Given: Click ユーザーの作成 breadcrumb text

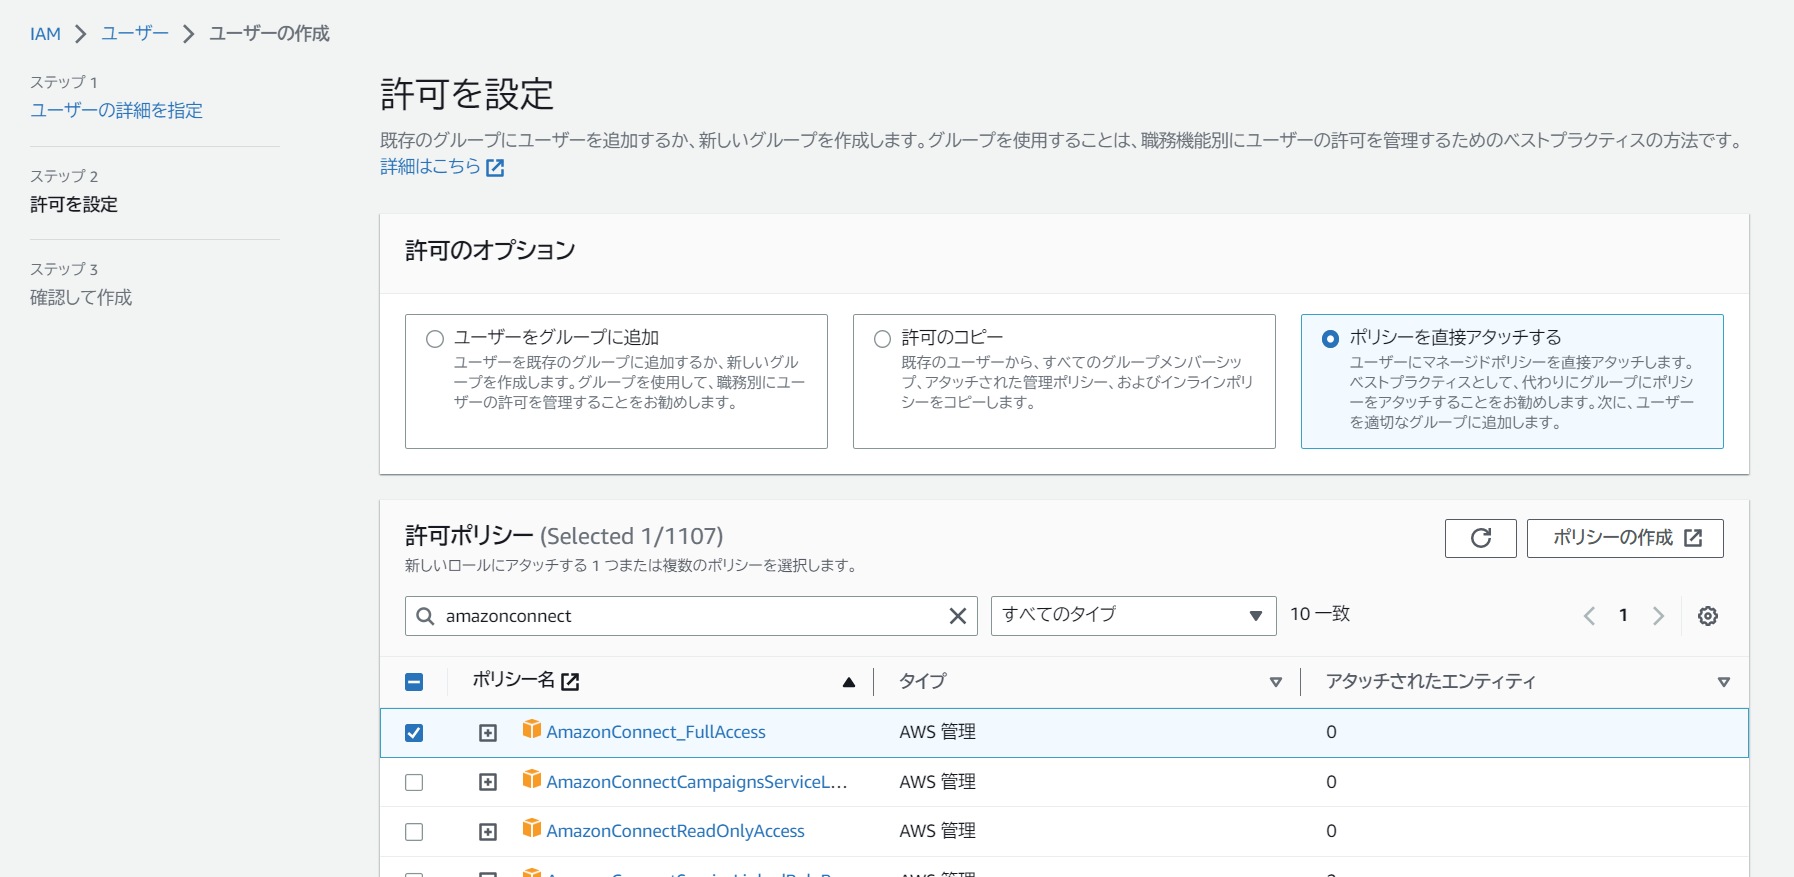Looking at the screenshot, I should click(x=269, y=34).
